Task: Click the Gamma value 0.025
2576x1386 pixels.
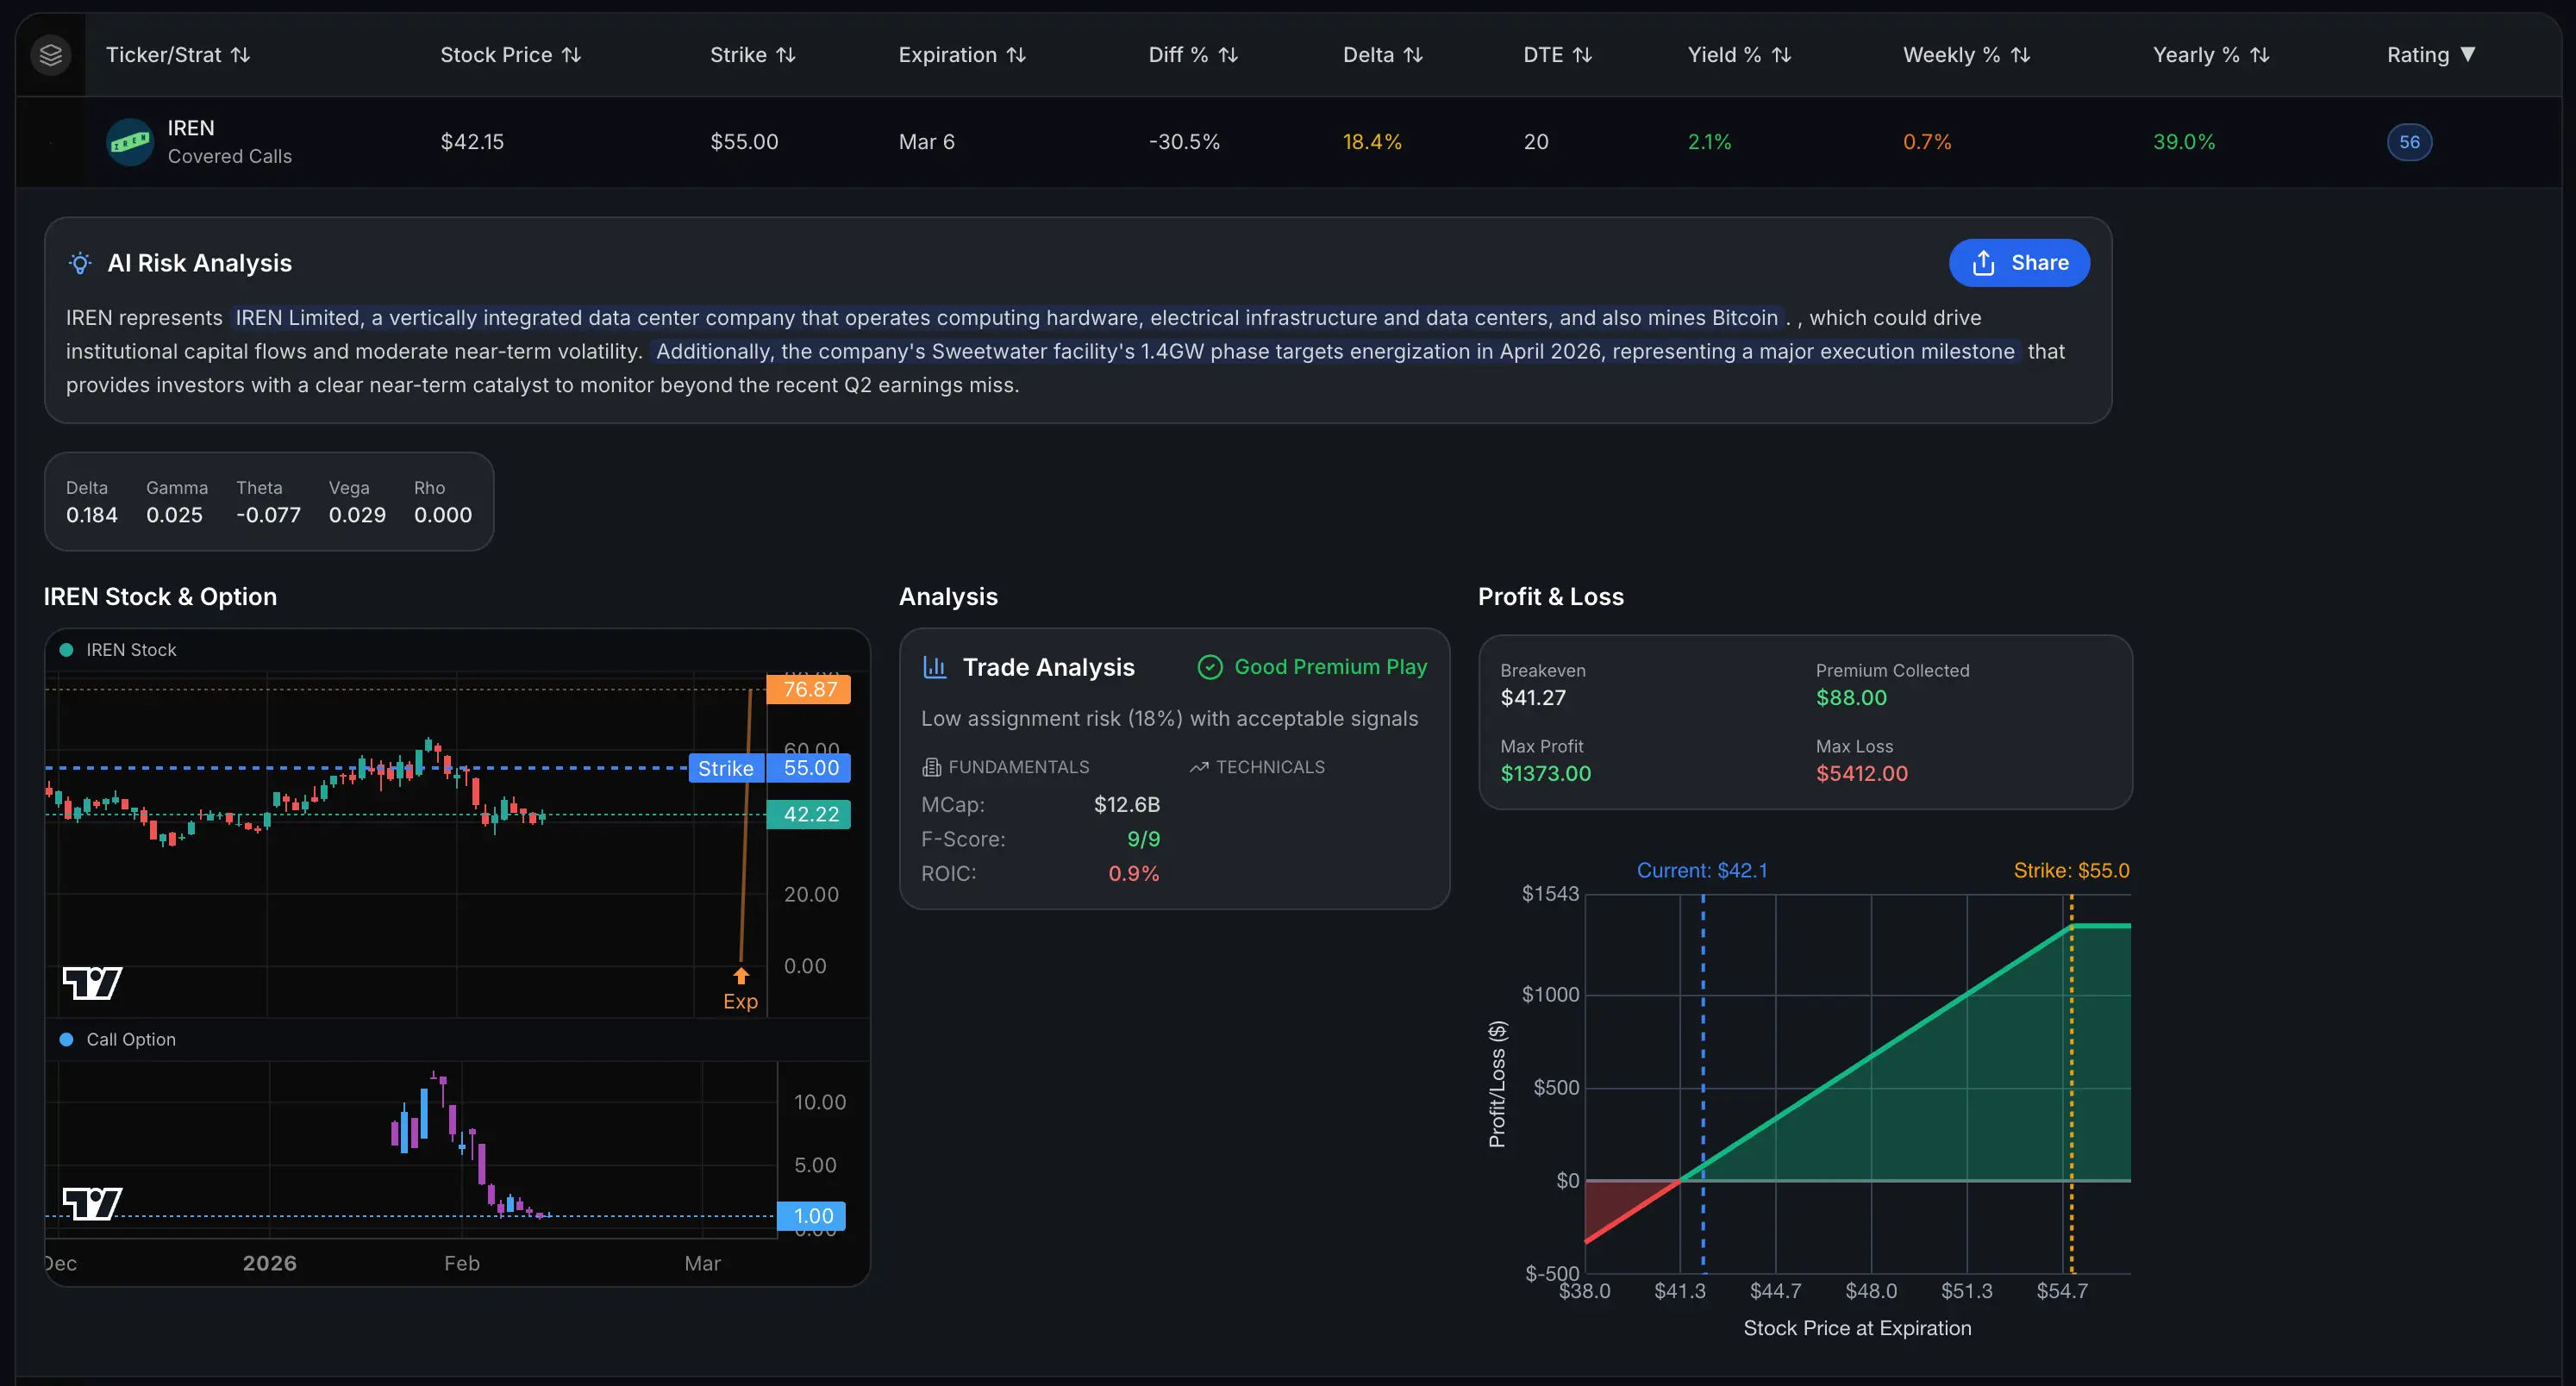Action: (174, 515)
